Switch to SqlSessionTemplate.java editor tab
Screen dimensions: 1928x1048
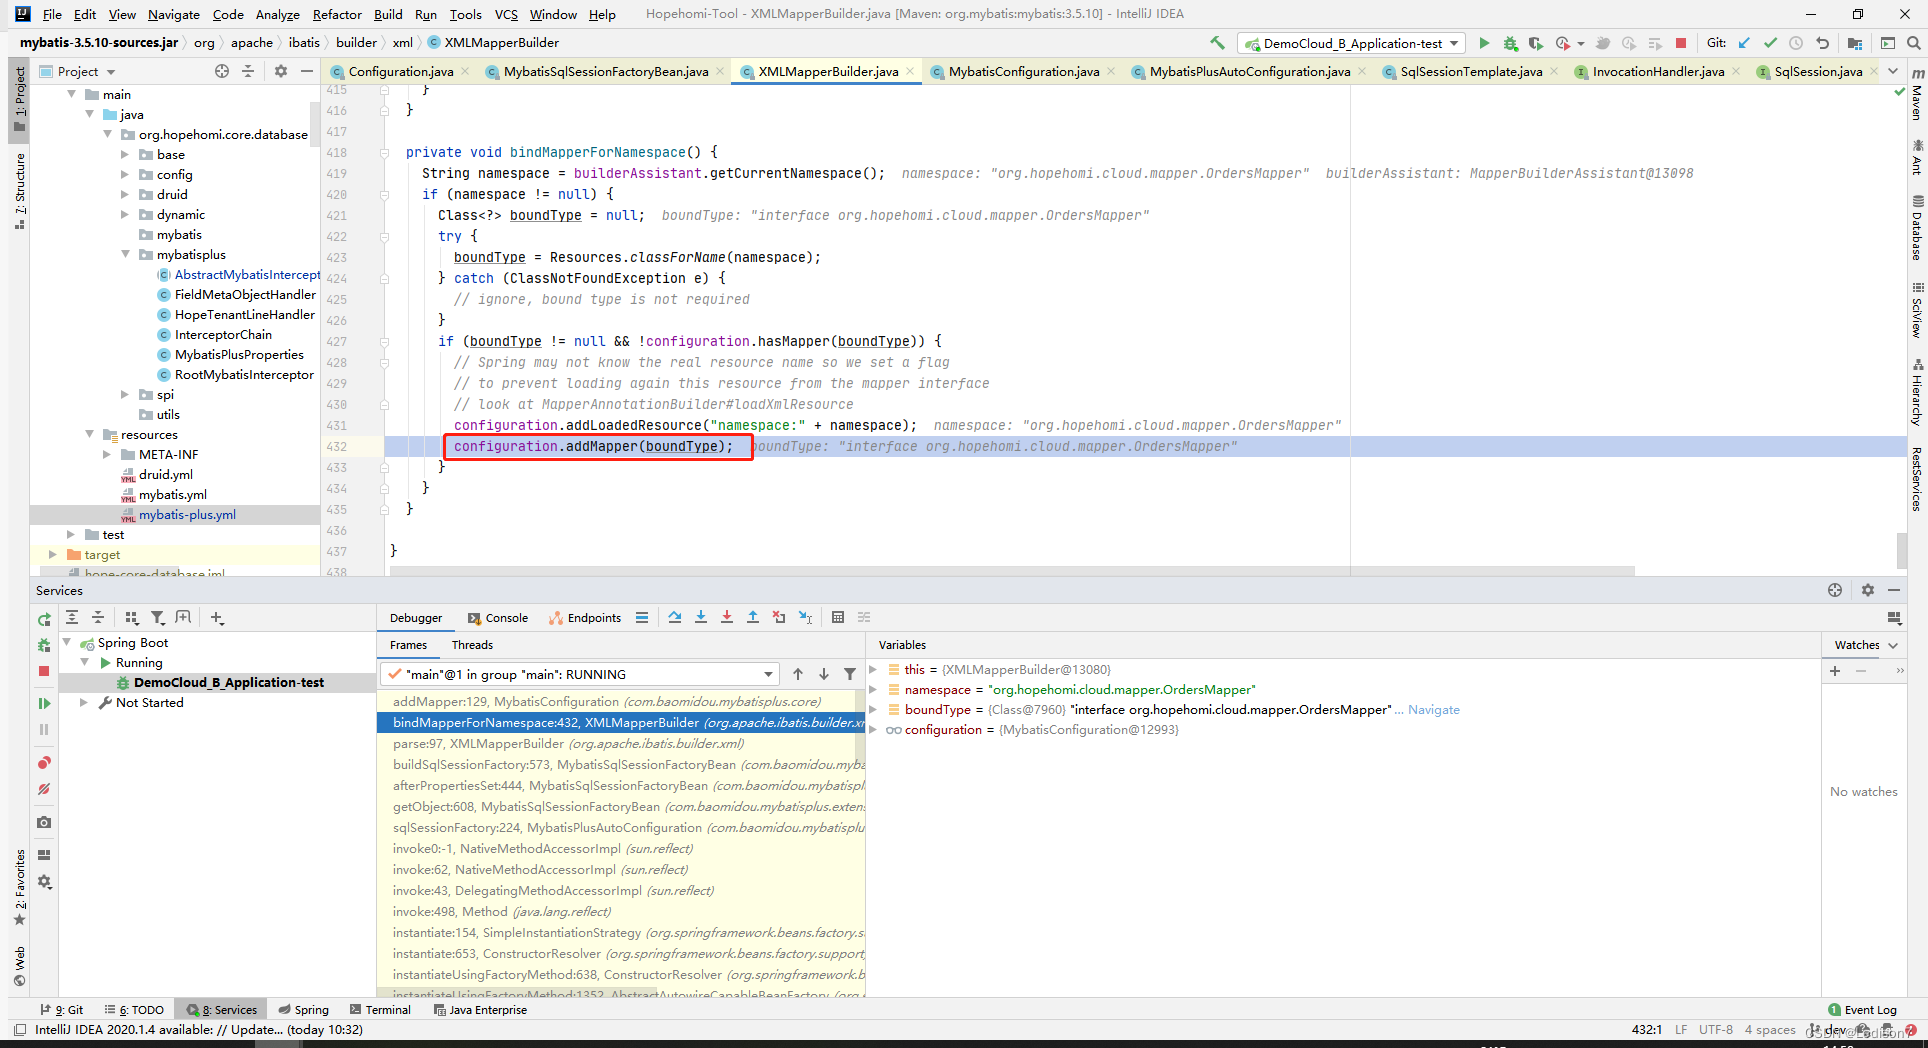coord(1471,71)
